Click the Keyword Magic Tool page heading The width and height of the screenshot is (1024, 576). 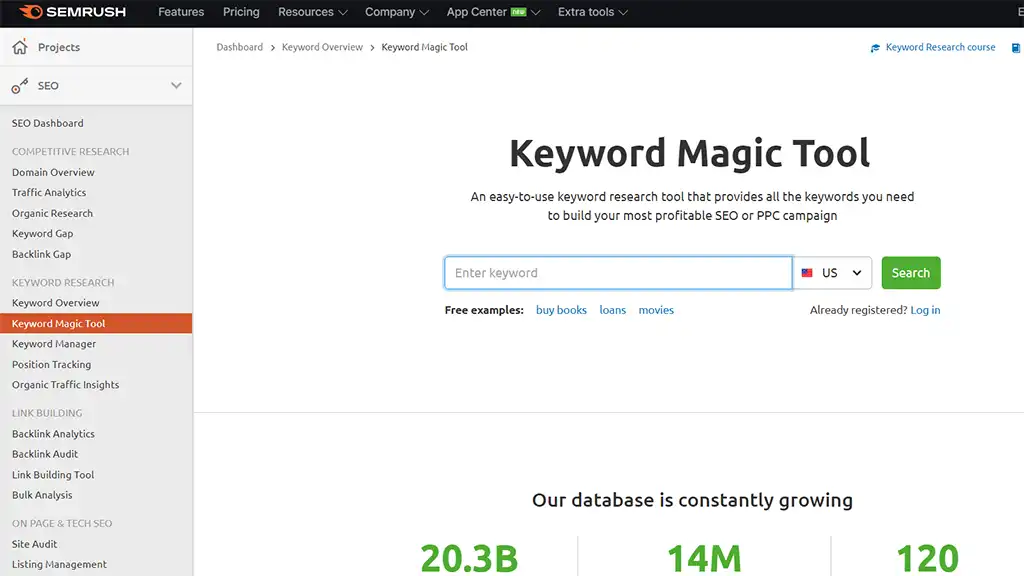[690, 153]
